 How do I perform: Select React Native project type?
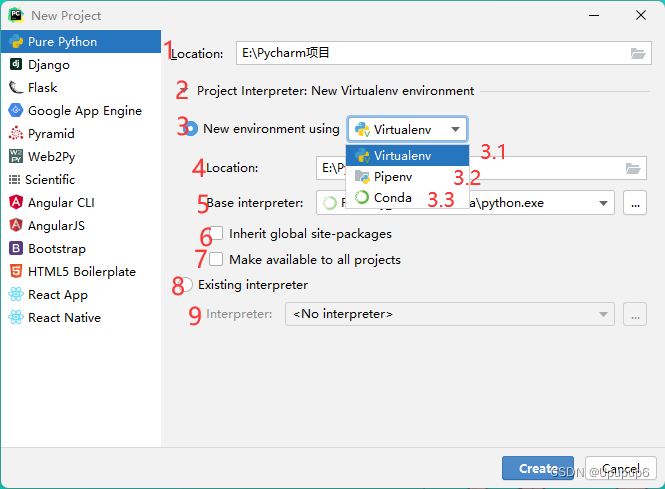click(81, 317)
